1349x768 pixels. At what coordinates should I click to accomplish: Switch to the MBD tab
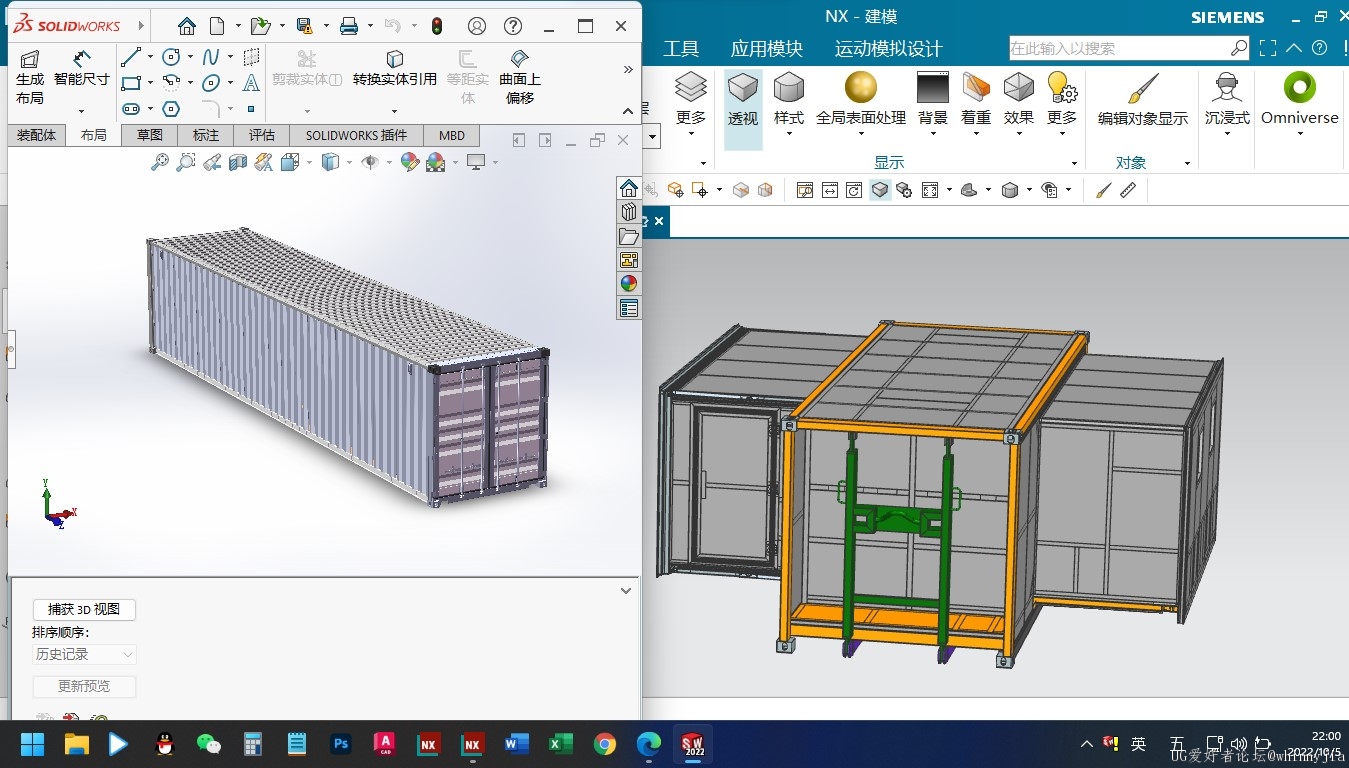click(452, 135)
